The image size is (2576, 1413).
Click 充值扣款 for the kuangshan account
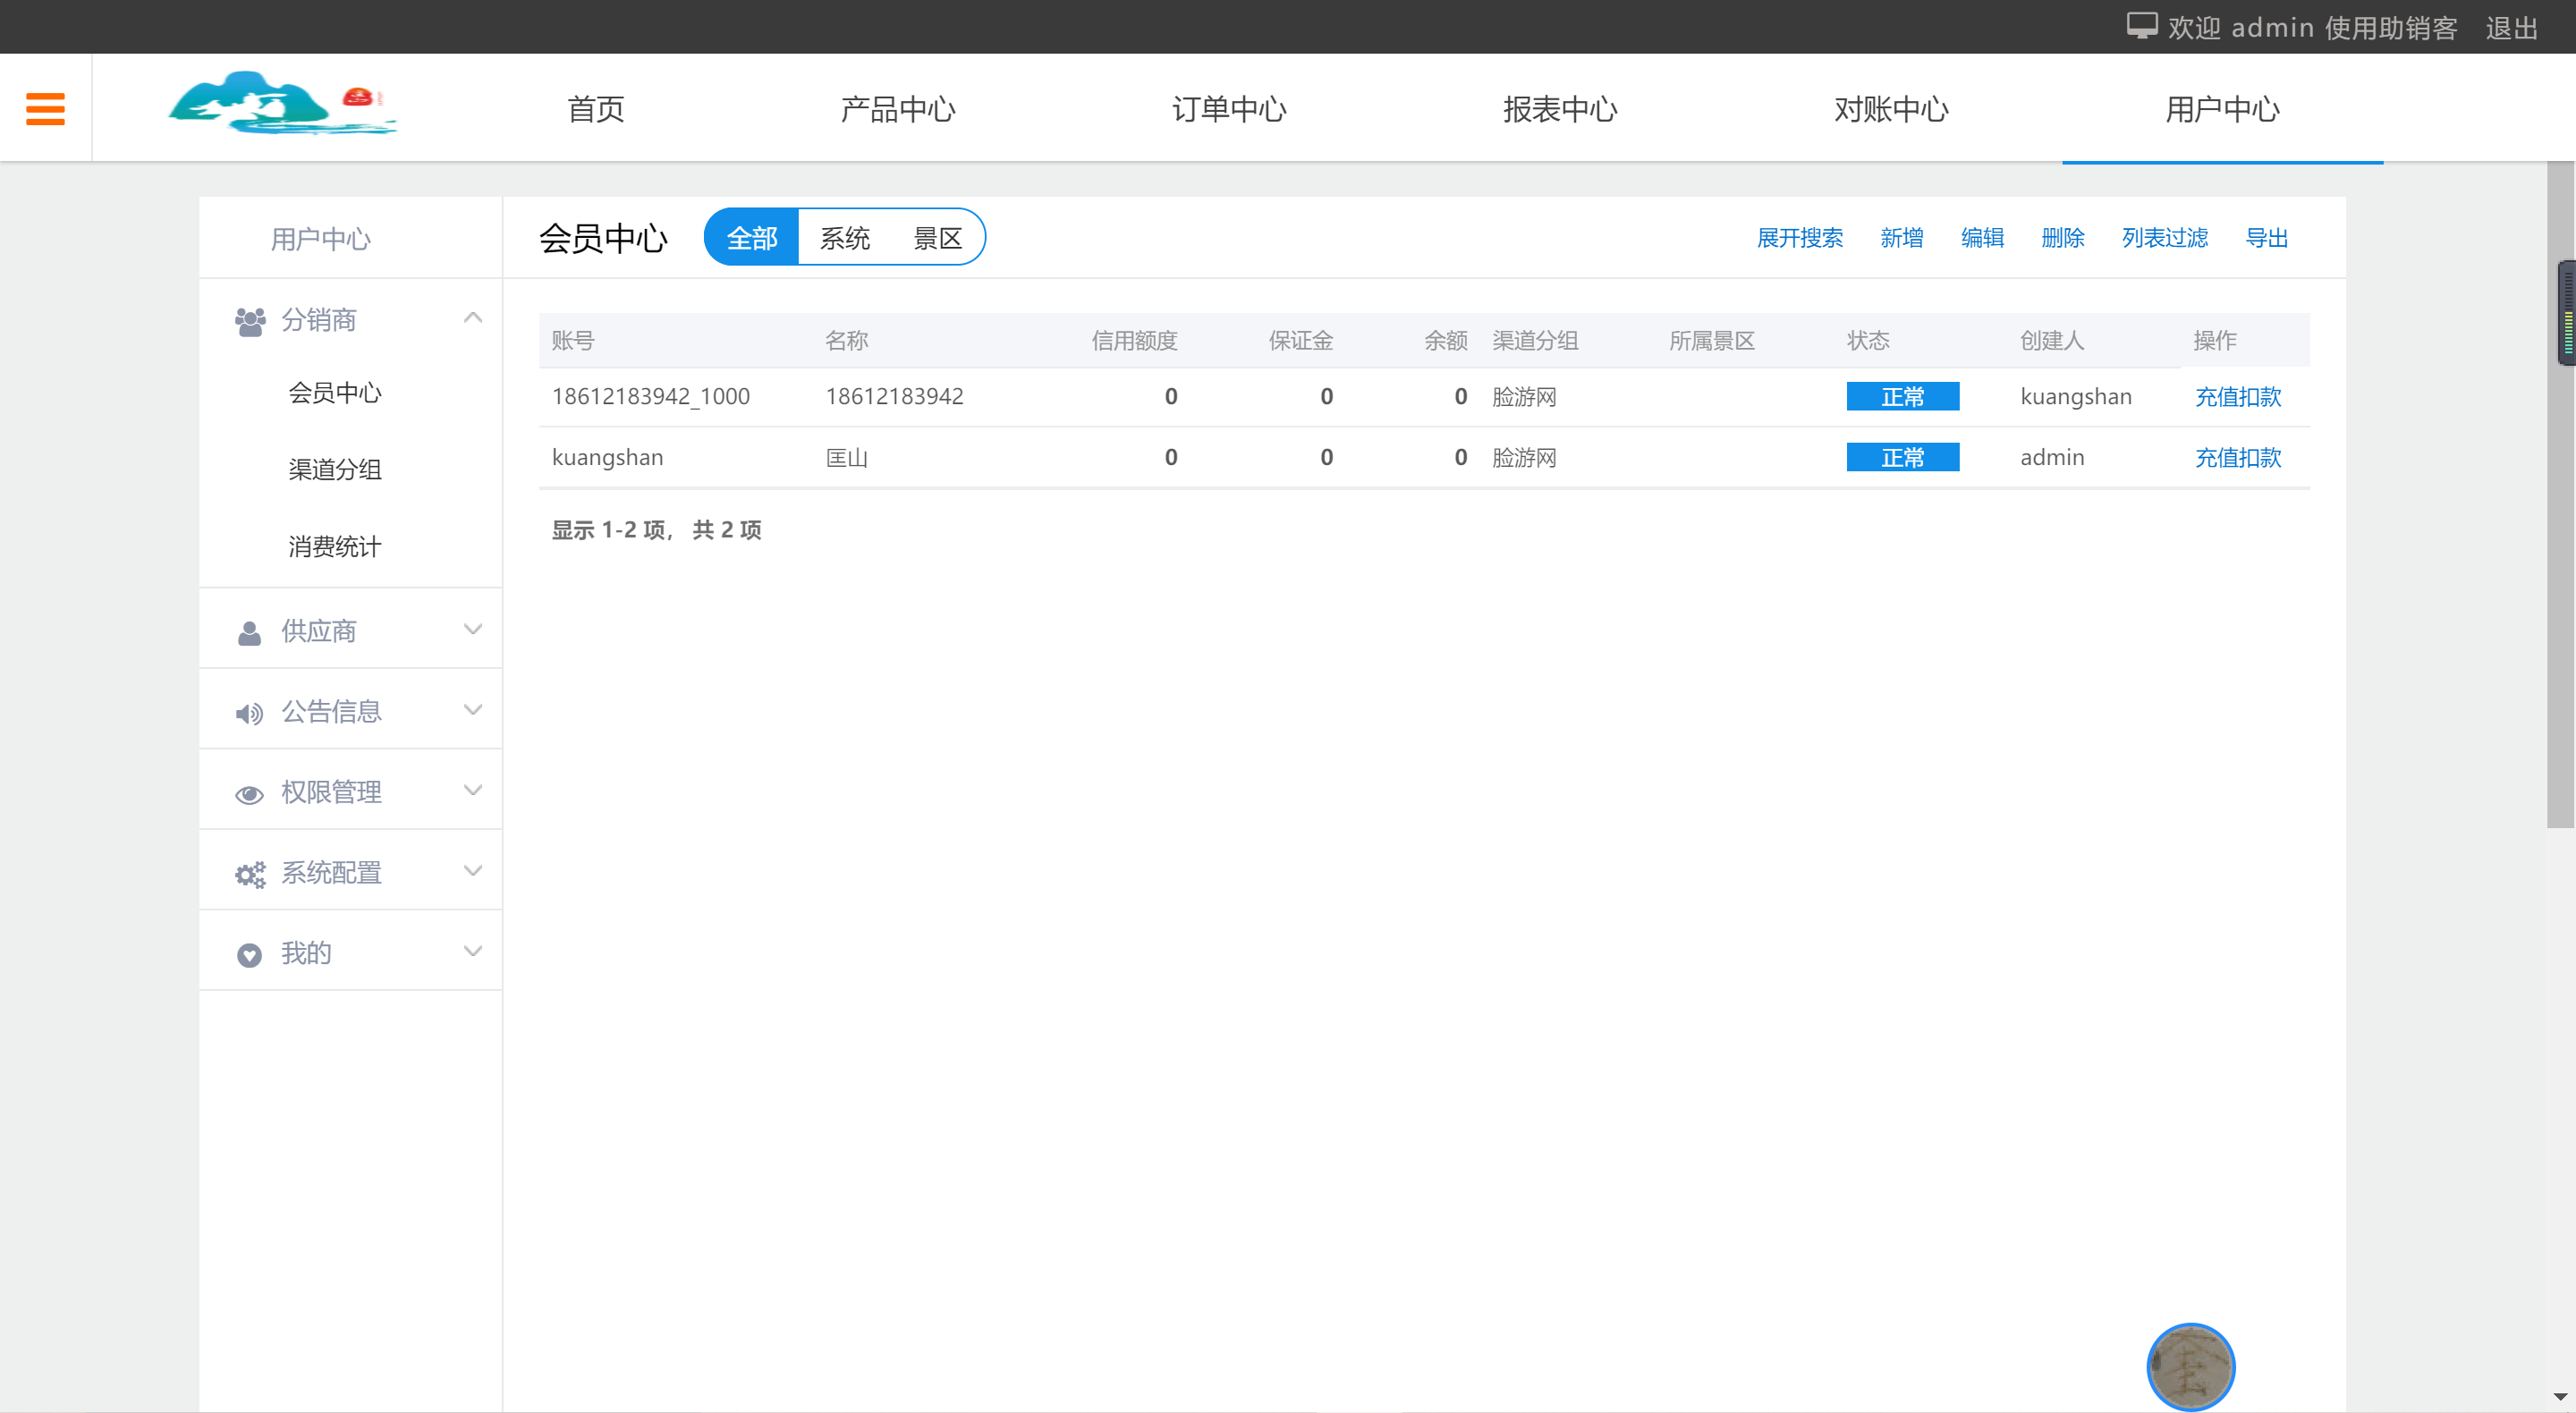coord(2237,458)
